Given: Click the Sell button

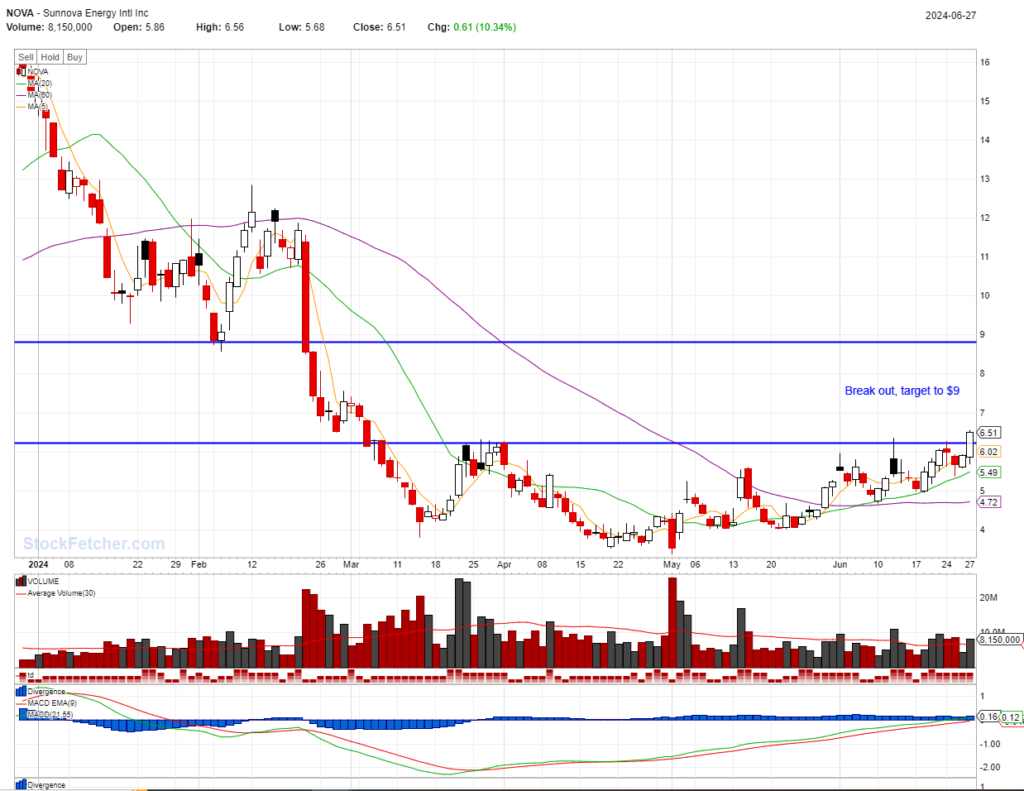Looking at the screenshot, I should point(25,57).
